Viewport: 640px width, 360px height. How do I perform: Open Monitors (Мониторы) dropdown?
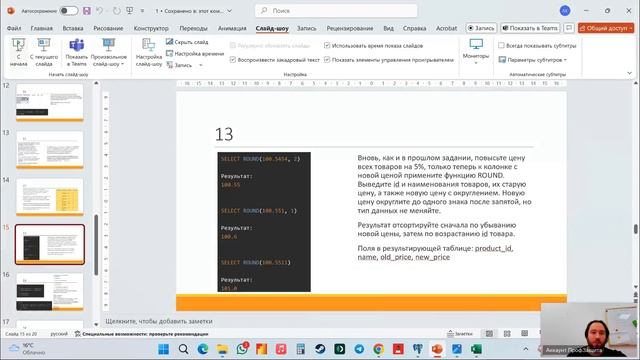pyautogui.click(x=476, y=52)
